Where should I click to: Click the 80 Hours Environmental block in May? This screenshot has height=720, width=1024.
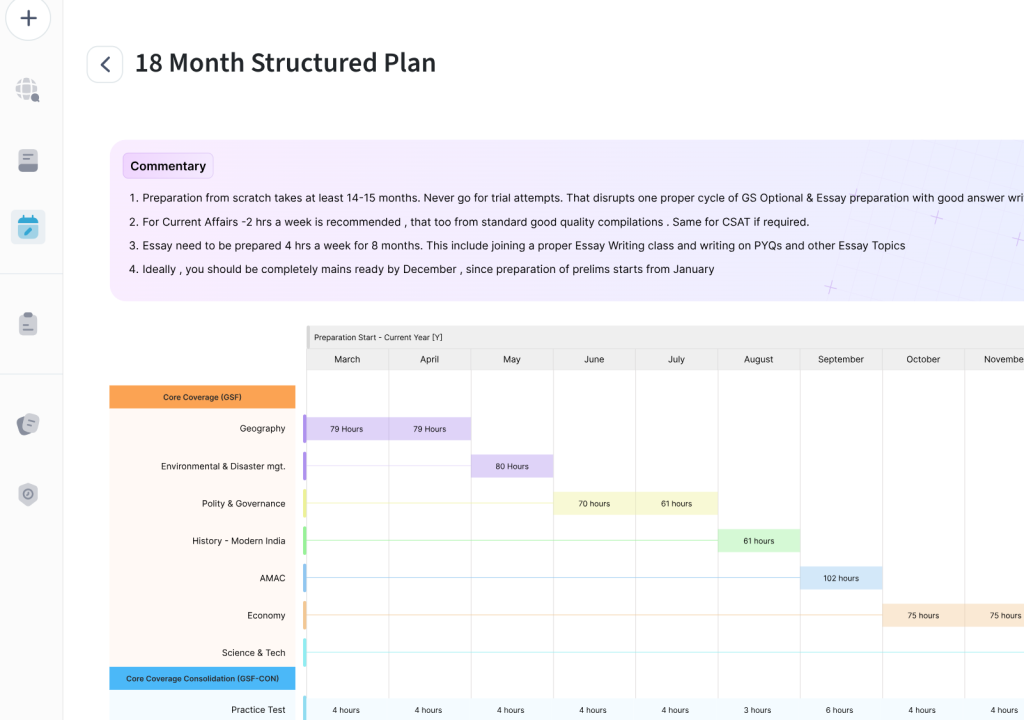(511, 466)
